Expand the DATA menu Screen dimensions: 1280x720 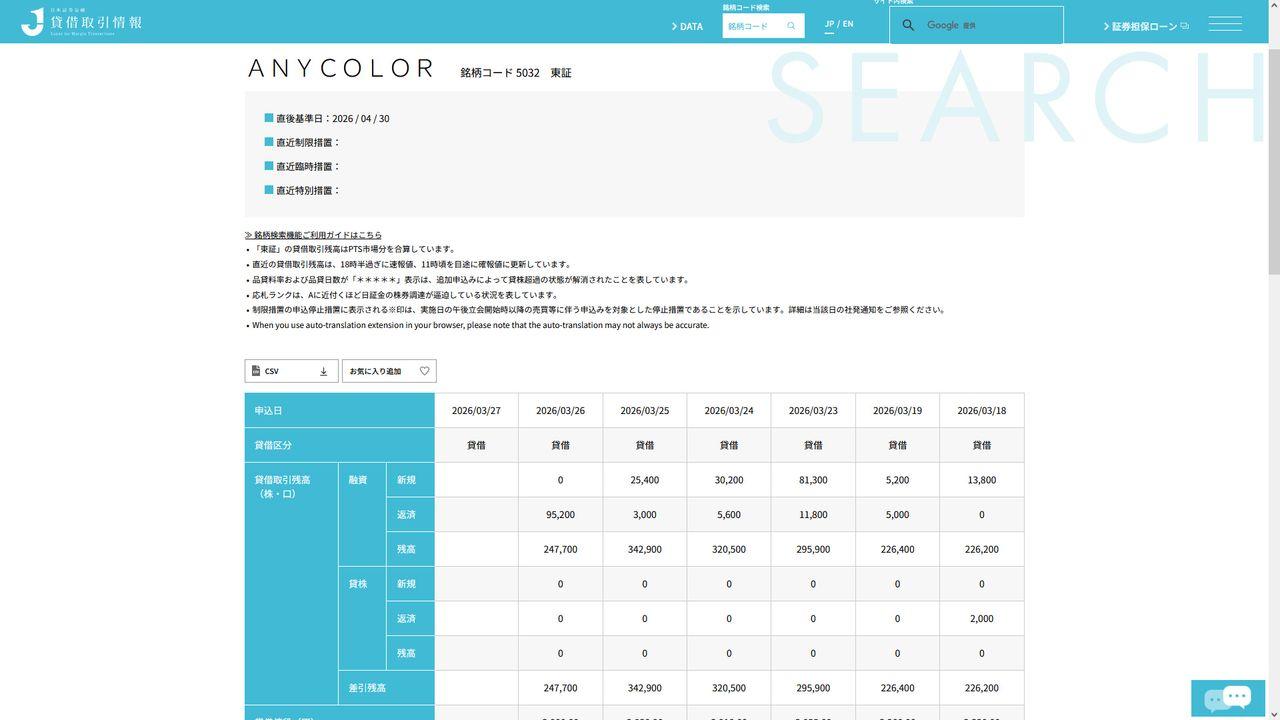[687, 27]
